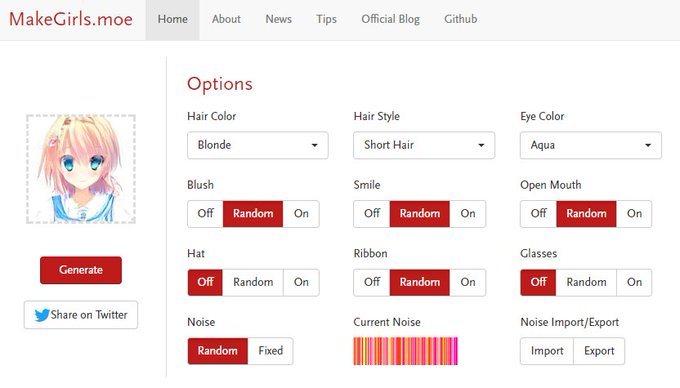Go to the About page

226,20
